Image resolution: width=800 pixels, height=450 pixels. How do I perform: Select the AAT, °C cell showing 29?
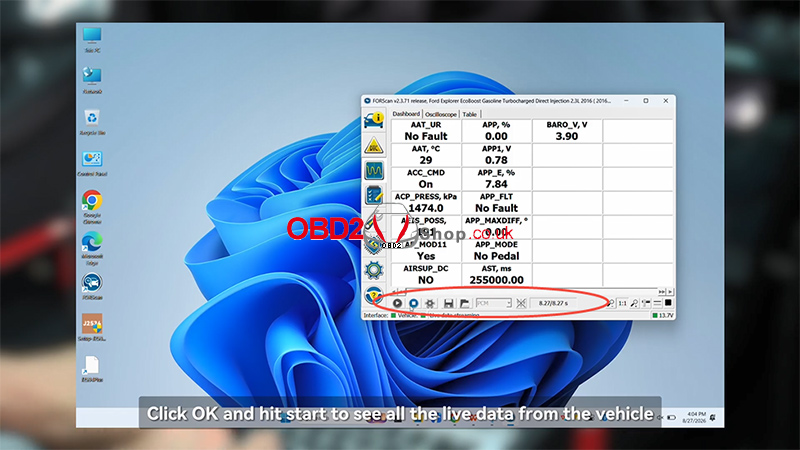tap(426, 155)
